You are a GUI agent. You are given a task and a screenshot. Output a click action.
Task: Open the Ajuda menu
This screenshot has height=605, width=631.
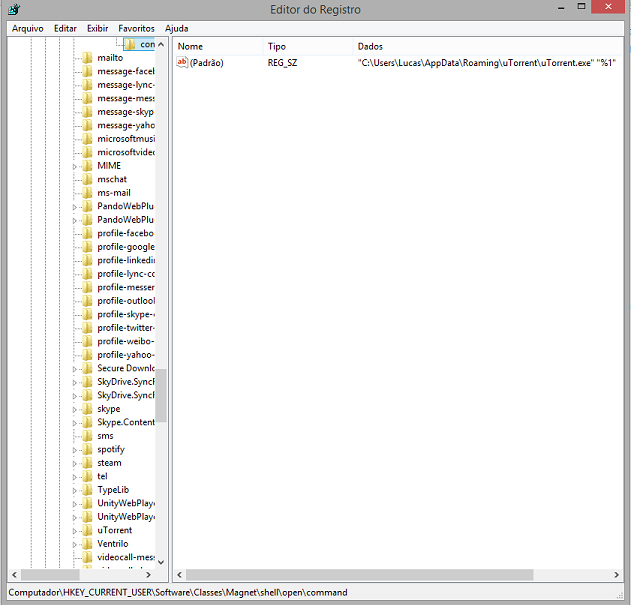pyautogui.click(x=176, y=29)
